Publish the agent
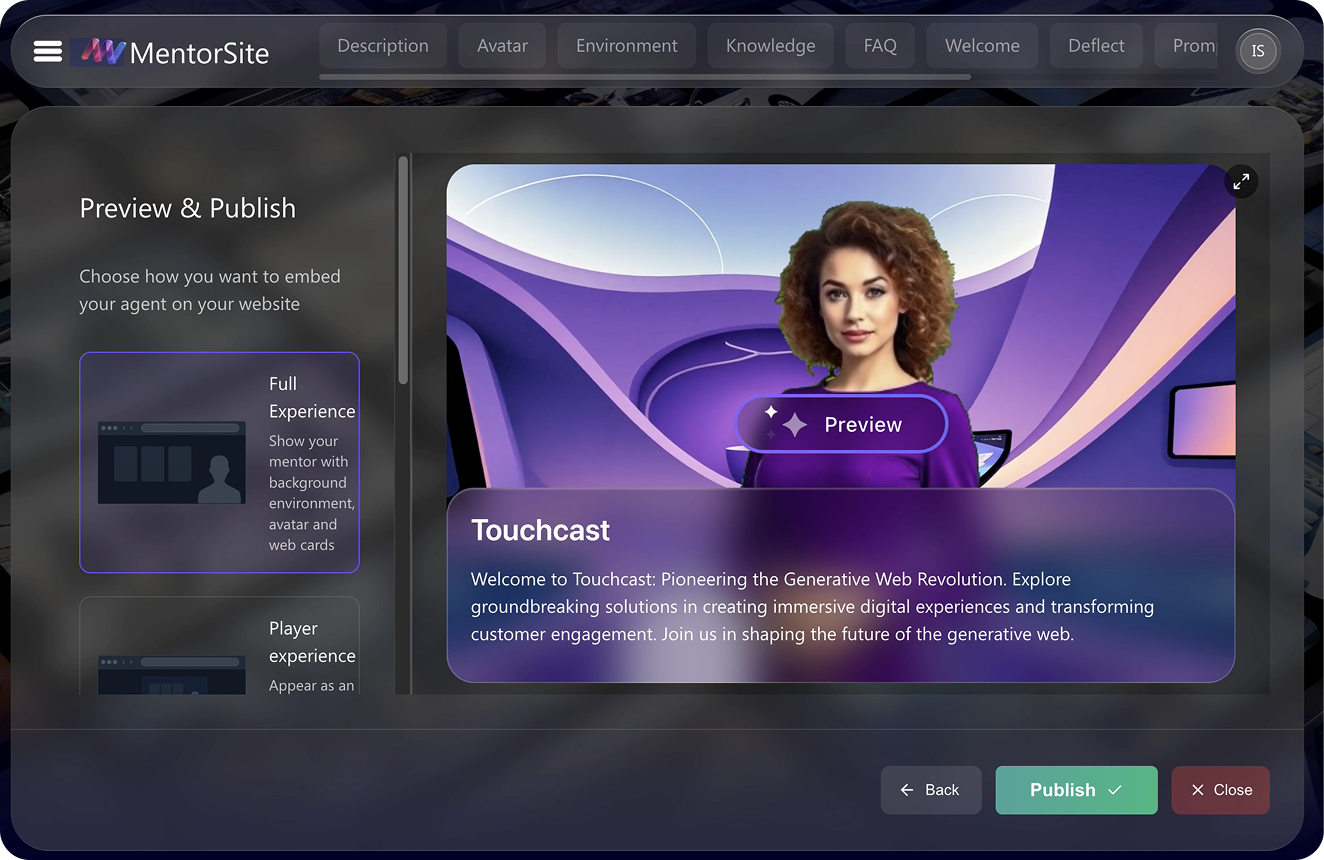The image size is (1324, 860). click(x=1076, y=790)
